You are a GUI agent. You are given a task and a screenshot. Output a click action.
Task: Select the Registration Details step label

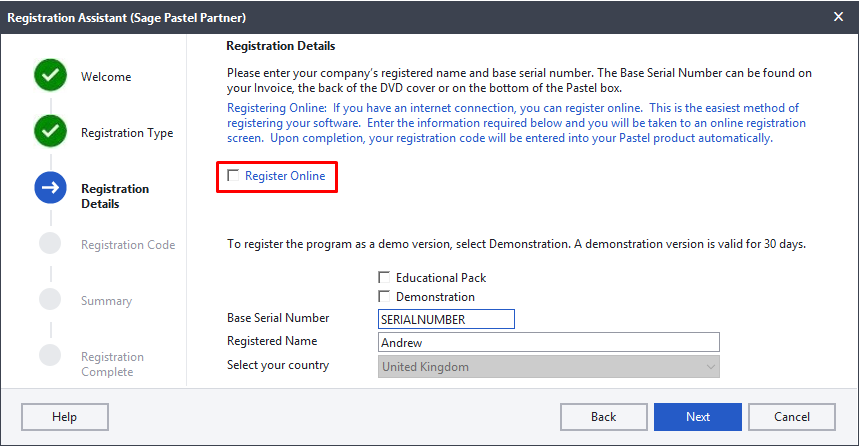[115, 196]
